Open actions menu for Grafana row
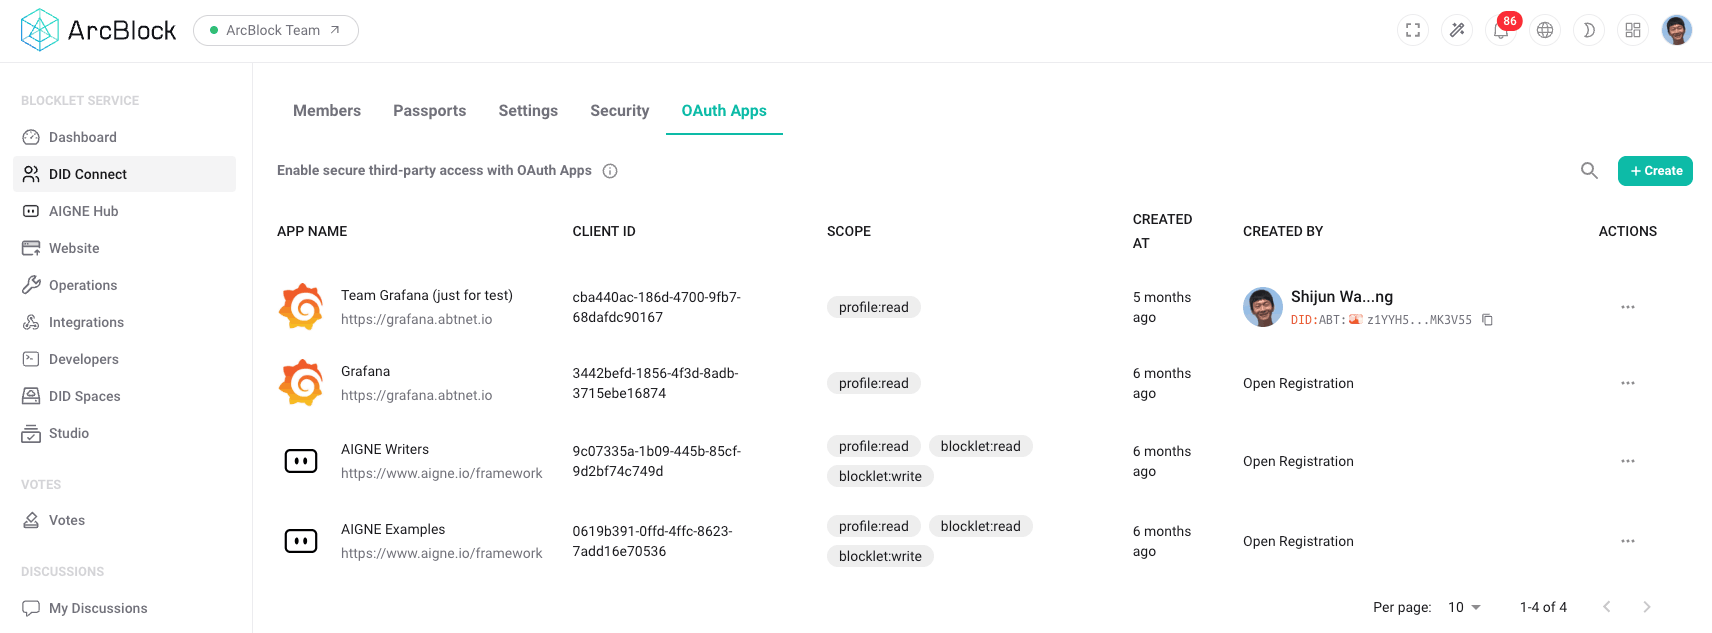This screenshot has width=1712, height=633. pyautogui.click(x=1628, y=383)
